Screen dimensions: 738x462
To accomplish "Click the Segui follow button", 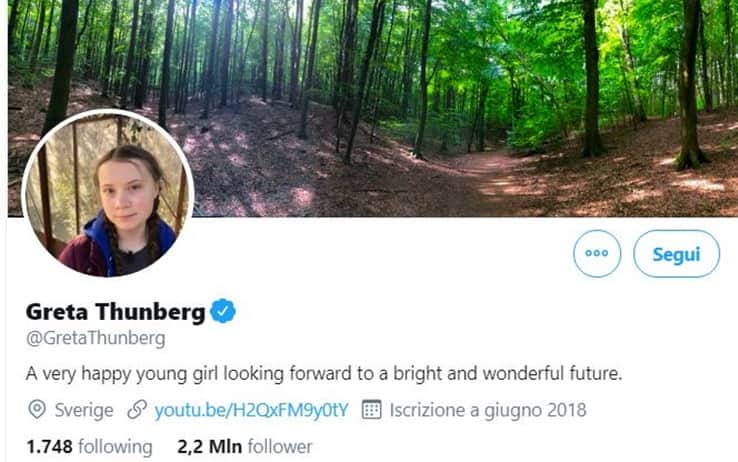I will (x=676, y=254).
